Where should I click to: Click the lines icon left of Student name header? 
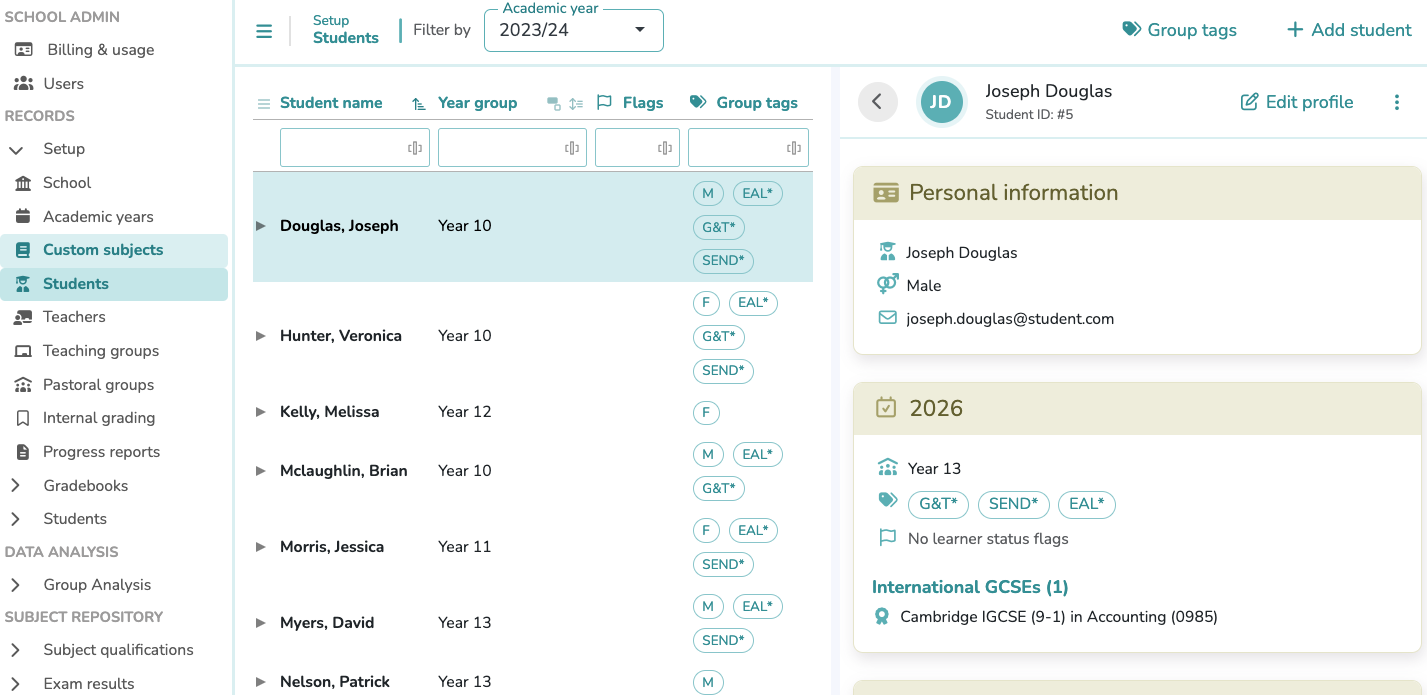264,103
